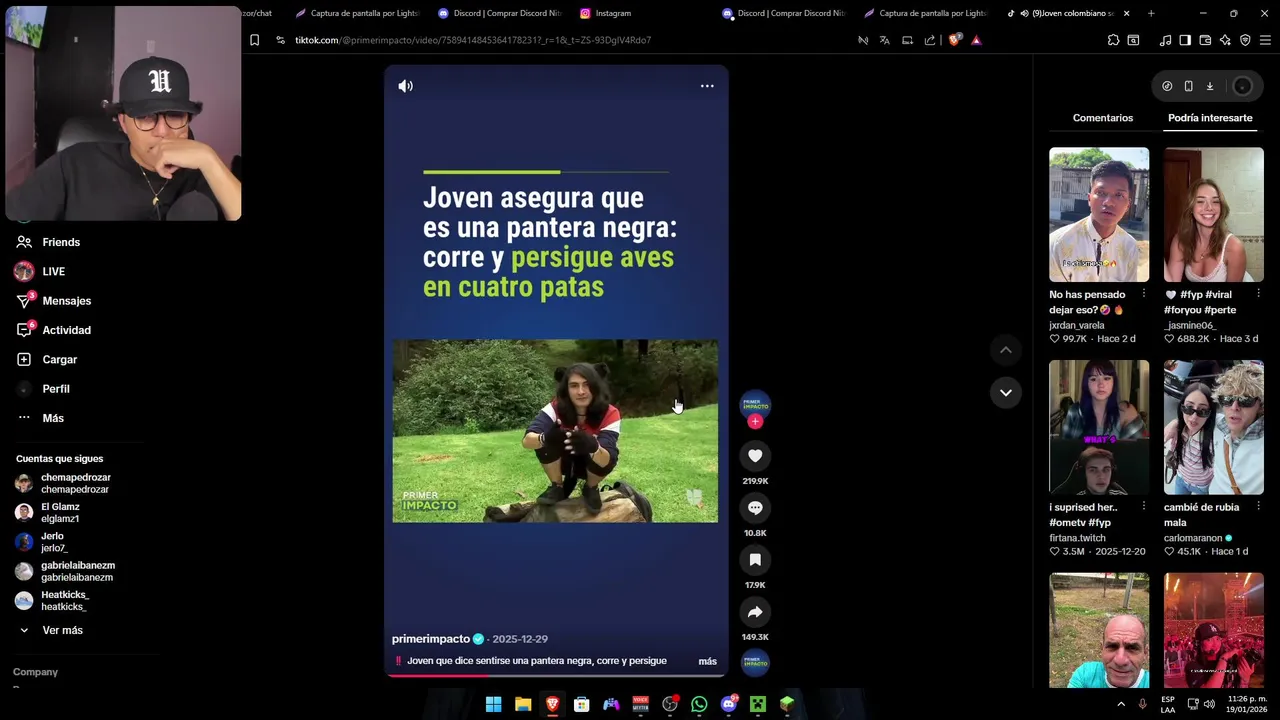
Task: Go to the next video with down chevron
Action: tap(1005, 392)
